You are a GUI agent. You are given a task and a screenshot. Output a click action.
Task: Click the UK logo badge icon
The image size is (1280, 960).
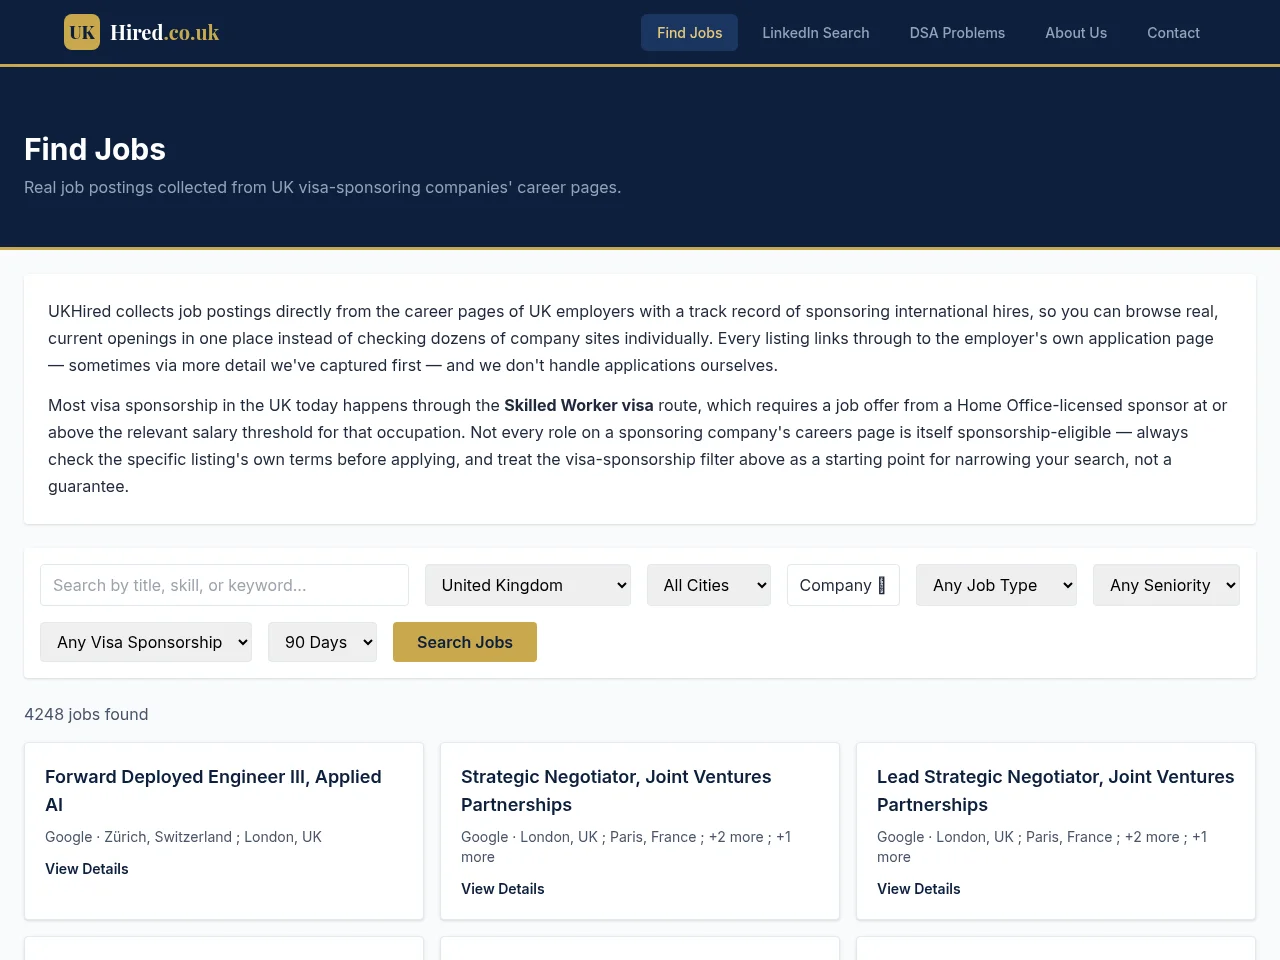tap(82, 32)
